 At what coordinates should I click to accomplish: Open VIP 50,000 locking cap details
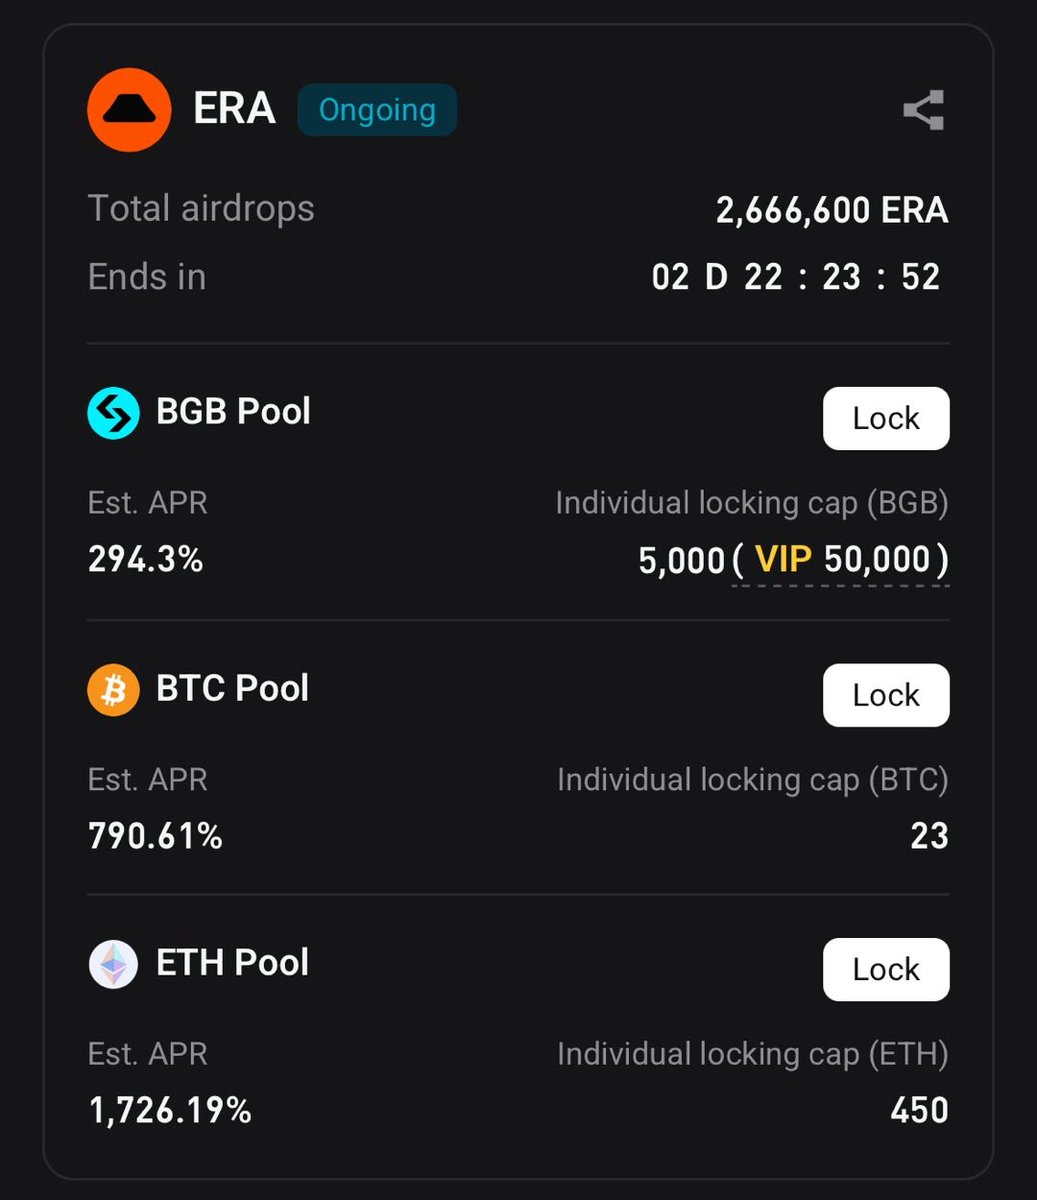[x=840, y=560]
